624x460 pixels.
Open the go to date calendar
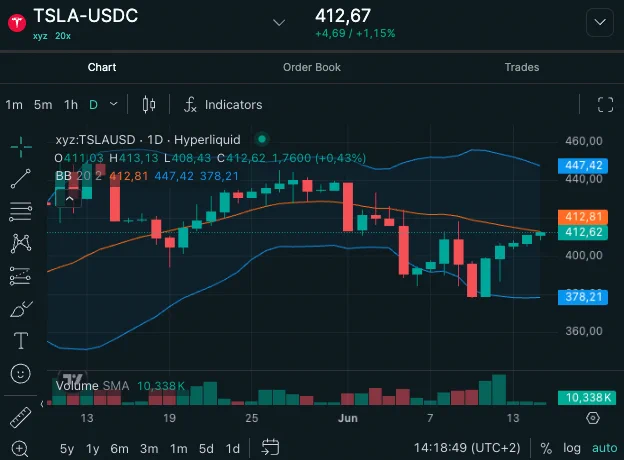[x=270, y=447]
